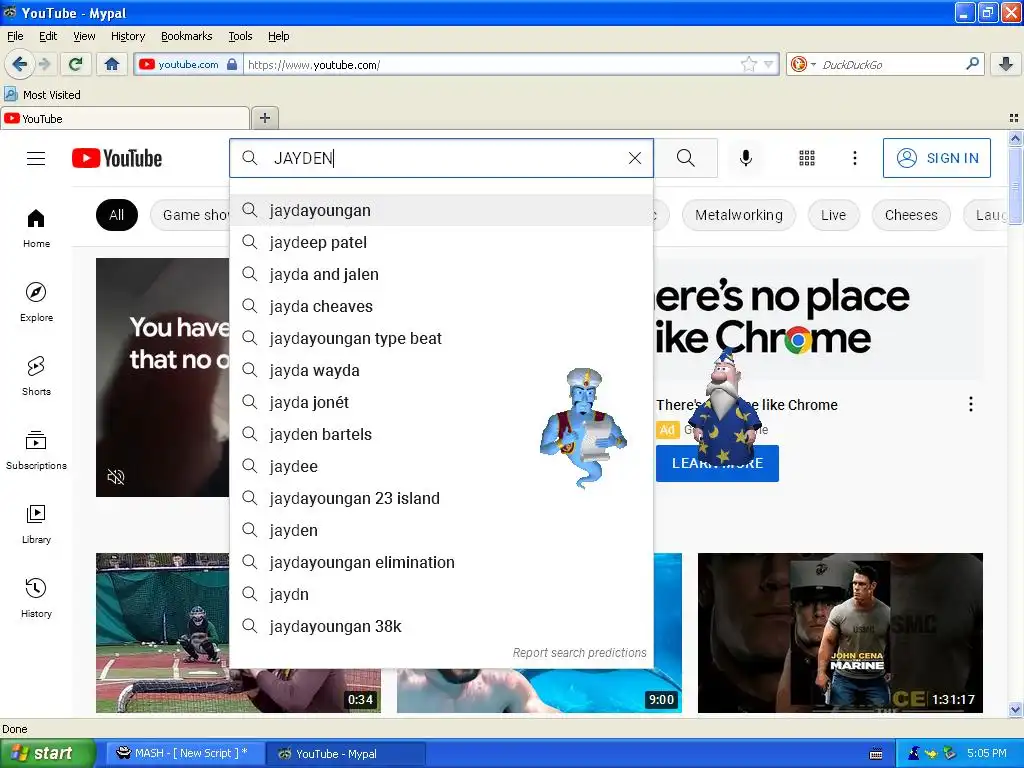
Task: Click the page scrollbar down arrow
Action: click(1015, 709)
